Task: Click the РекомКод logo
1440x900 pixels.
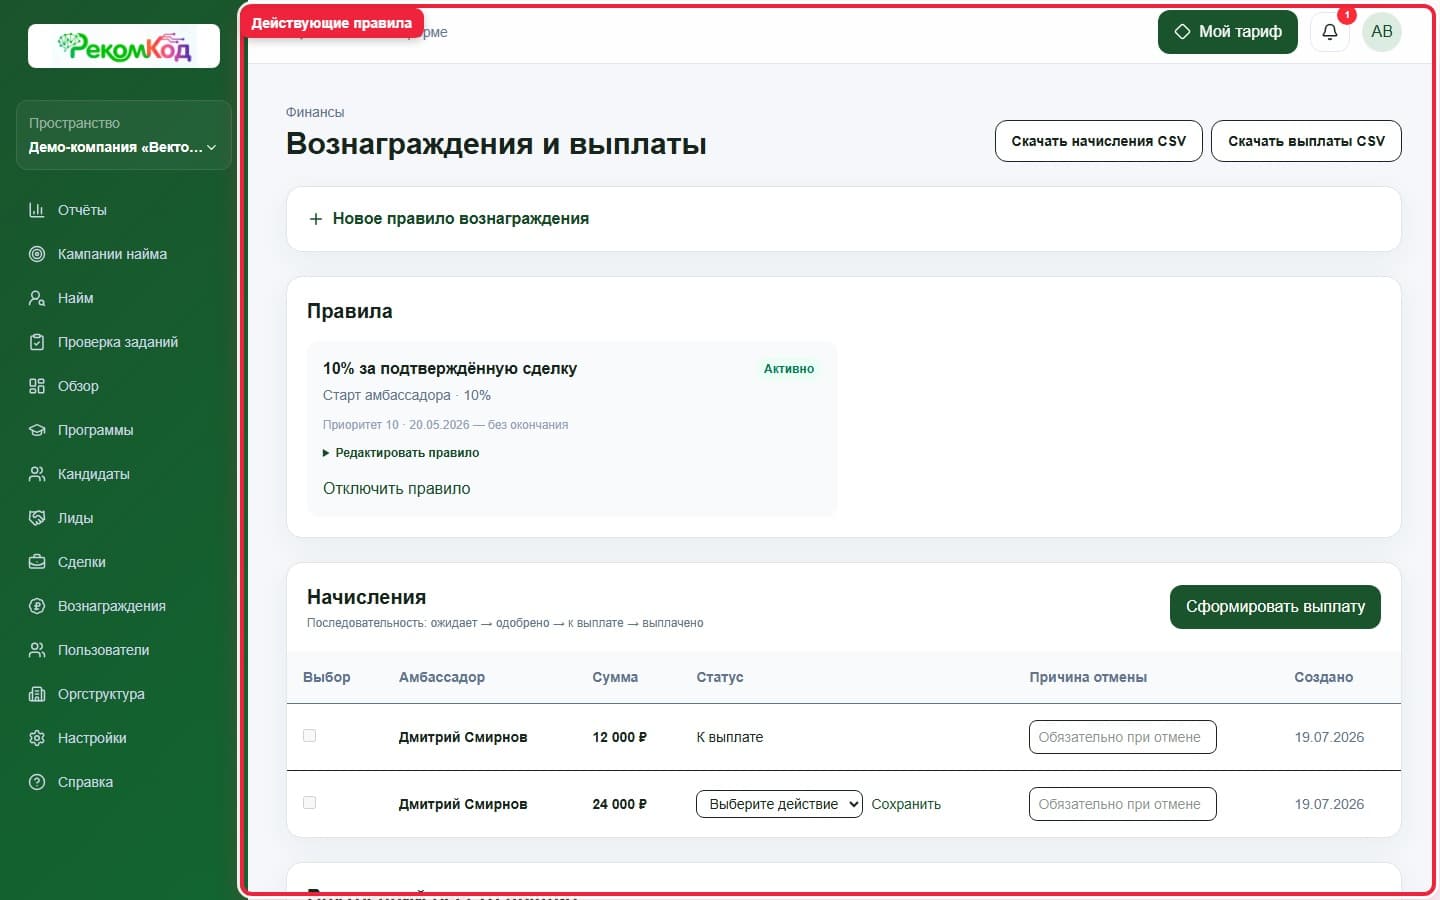Action: point(124,46)
